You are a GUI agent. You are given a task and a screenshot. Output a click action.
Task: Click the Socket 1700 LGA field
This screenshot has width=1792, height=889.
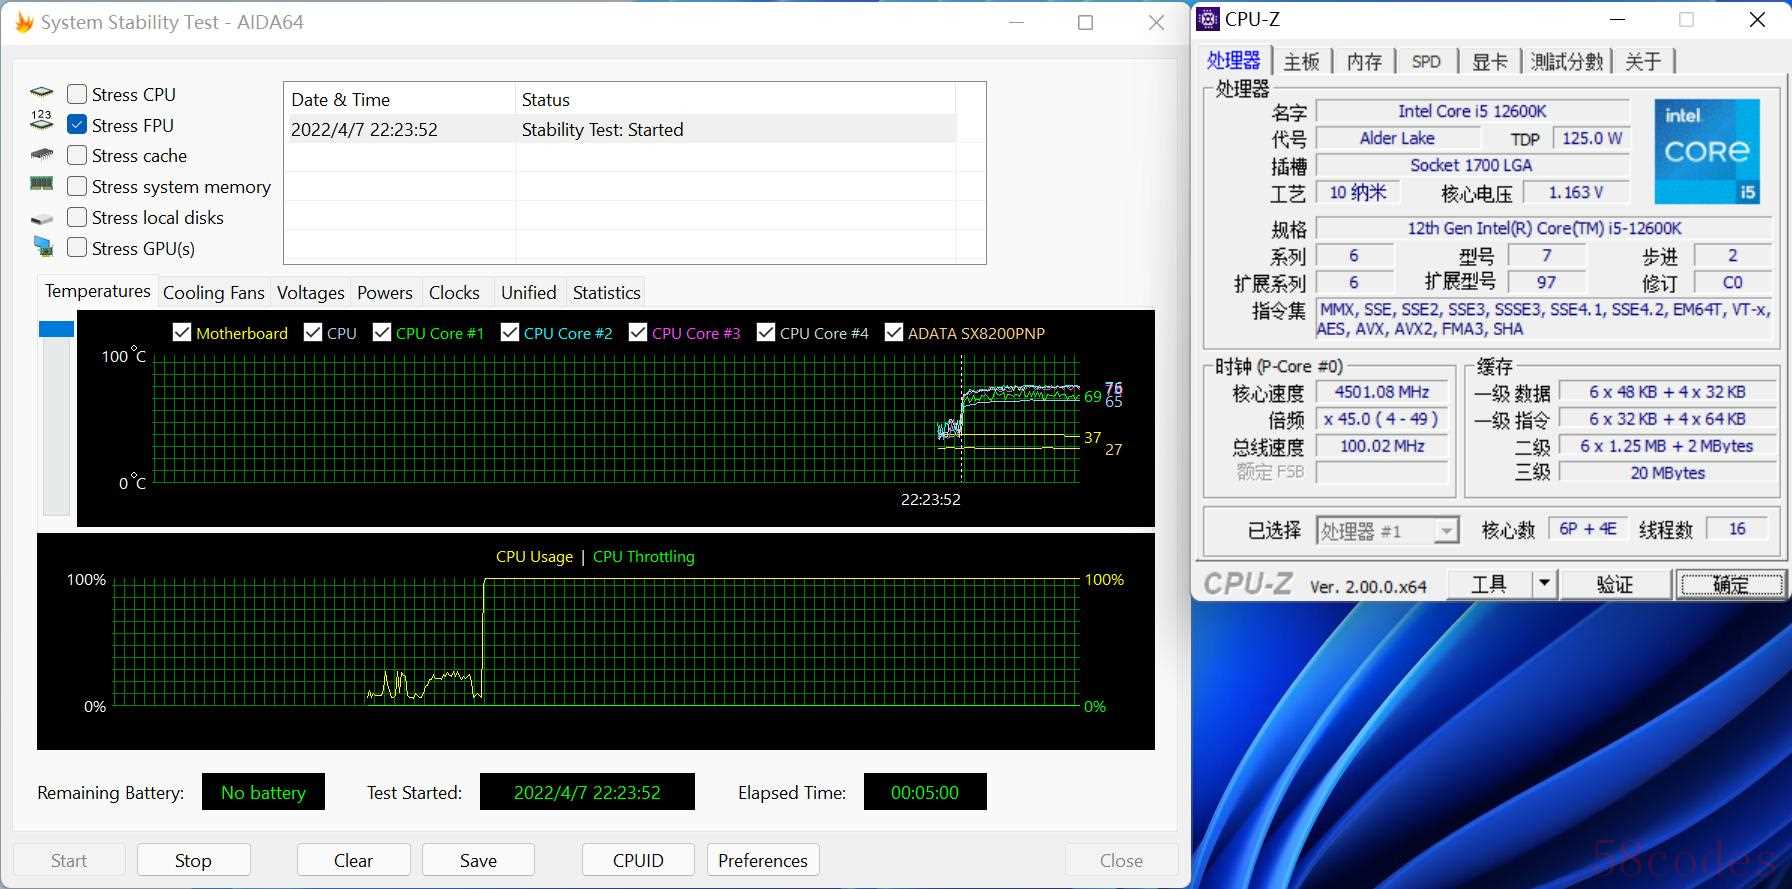[1472, 165]
